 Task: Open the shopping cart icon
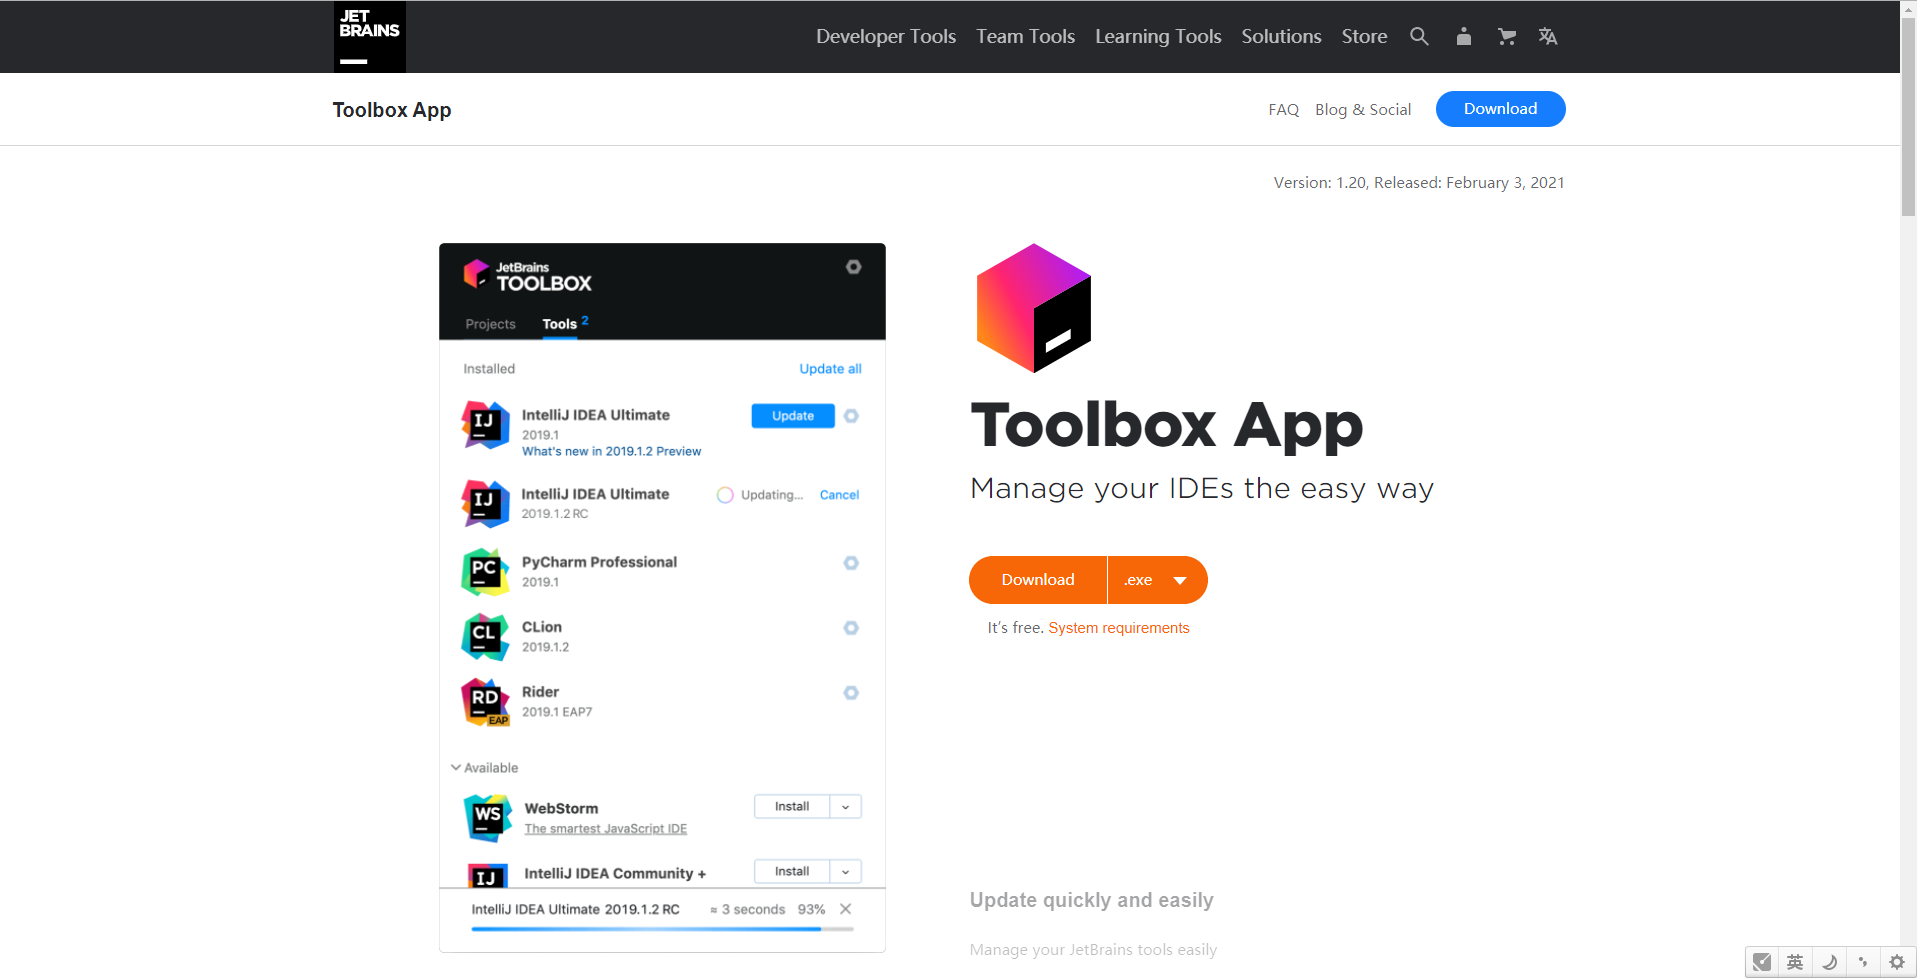[1507, 37]
